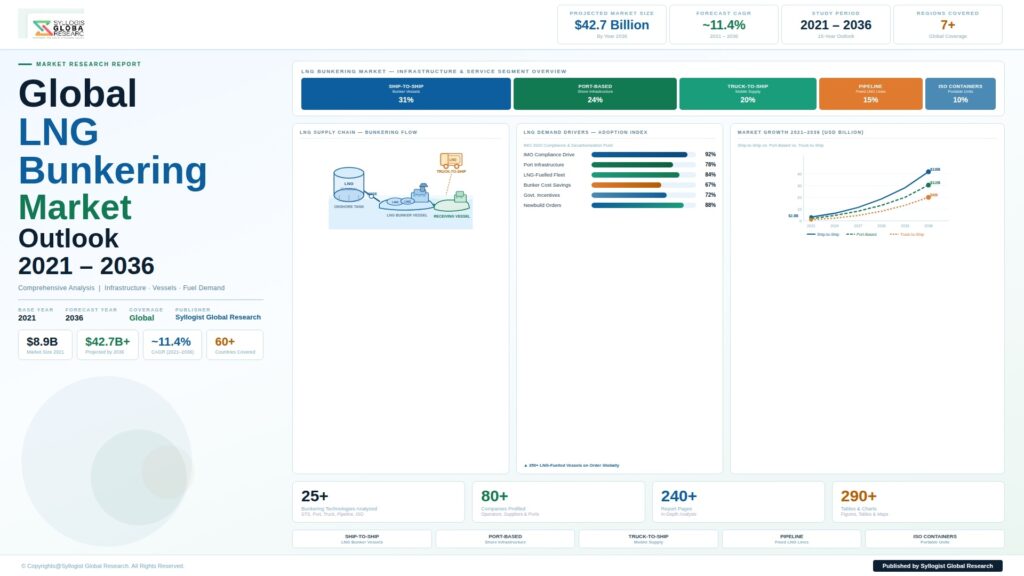Click the LNG onshore tank illustration
Image resolution: width=1024 pixels, height=576 pixels.
coord(349,186)
